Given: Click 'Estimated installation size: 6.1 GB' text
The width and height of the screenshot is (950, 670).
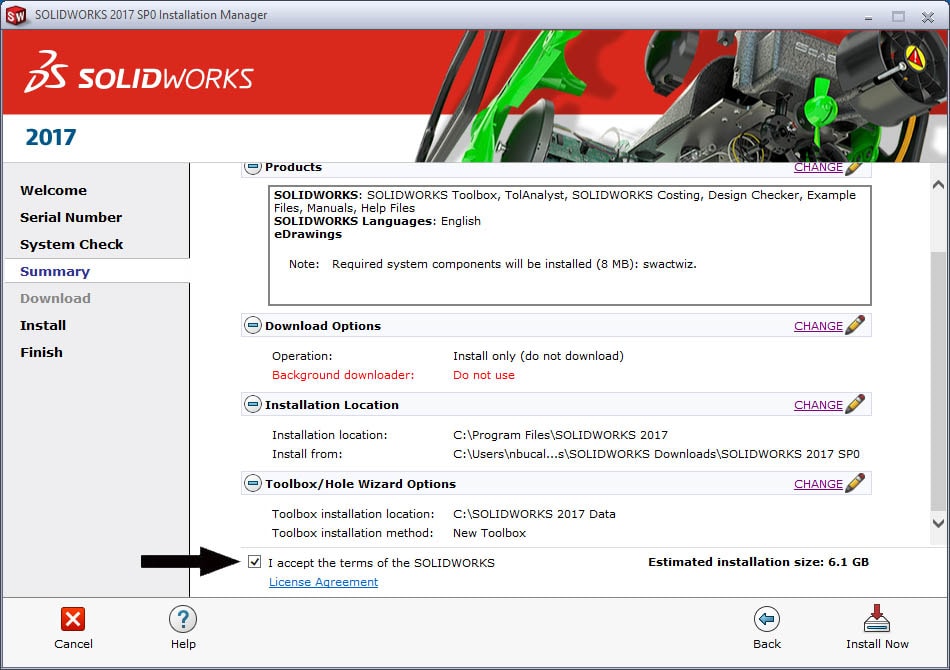Looking at the screenshot, I should click(x=758, y=562).
